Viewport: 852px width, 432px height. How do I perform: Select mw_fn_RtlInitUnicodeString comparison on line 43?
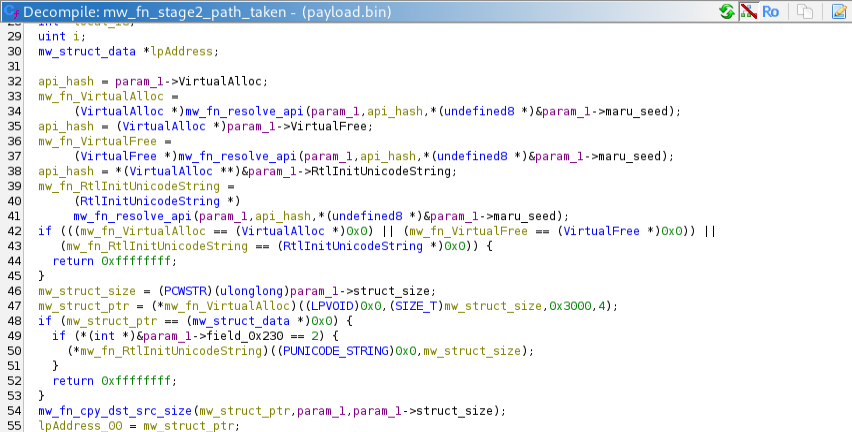[157, 246]
